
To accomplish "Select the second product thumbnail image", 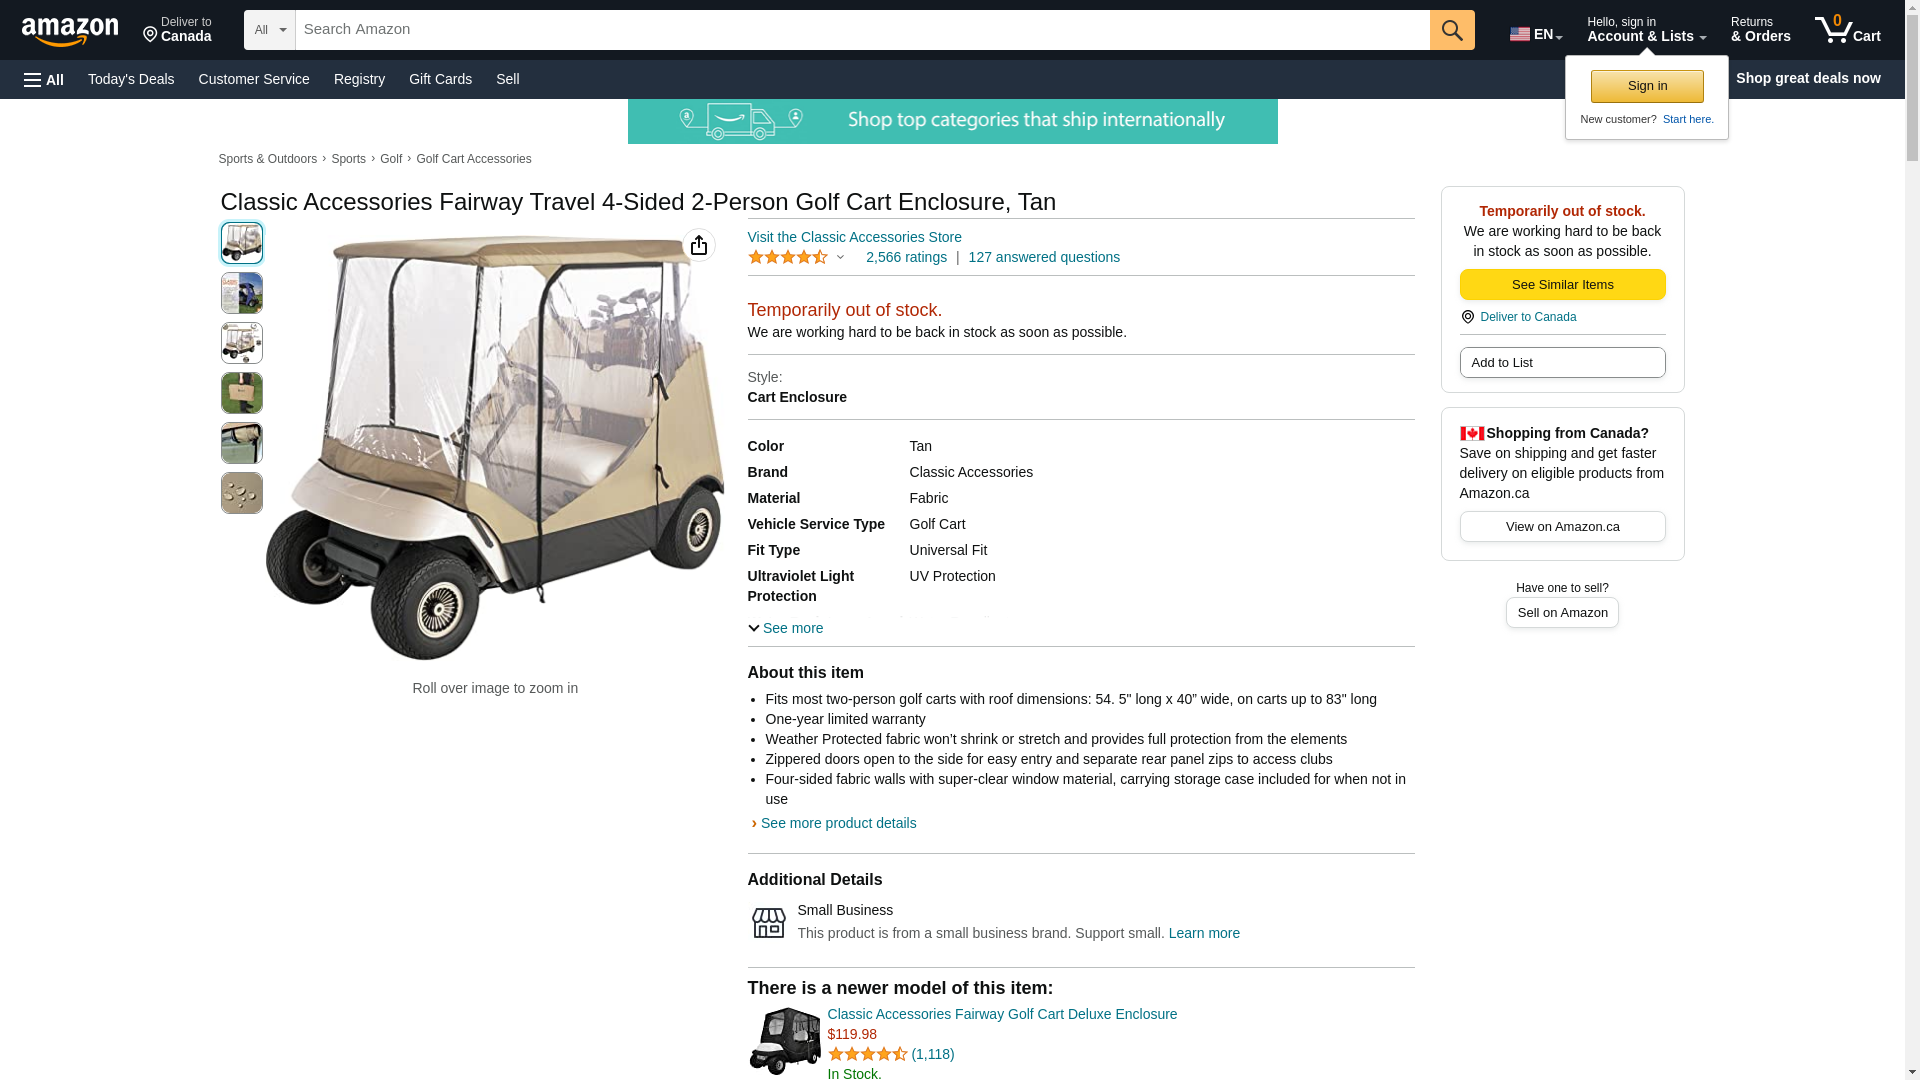I will [x=242, y=293].
